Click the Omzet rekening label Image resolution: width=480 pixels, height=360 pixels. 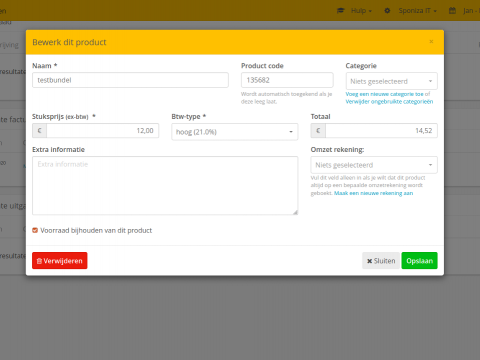[x=337, y=150]
